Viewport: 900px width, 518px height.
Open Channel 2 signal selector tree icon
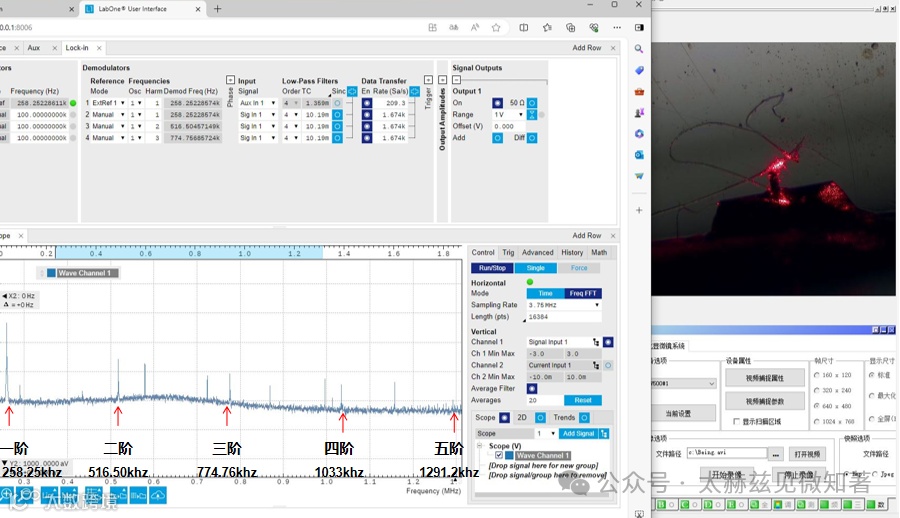click(x=596, y=365)
